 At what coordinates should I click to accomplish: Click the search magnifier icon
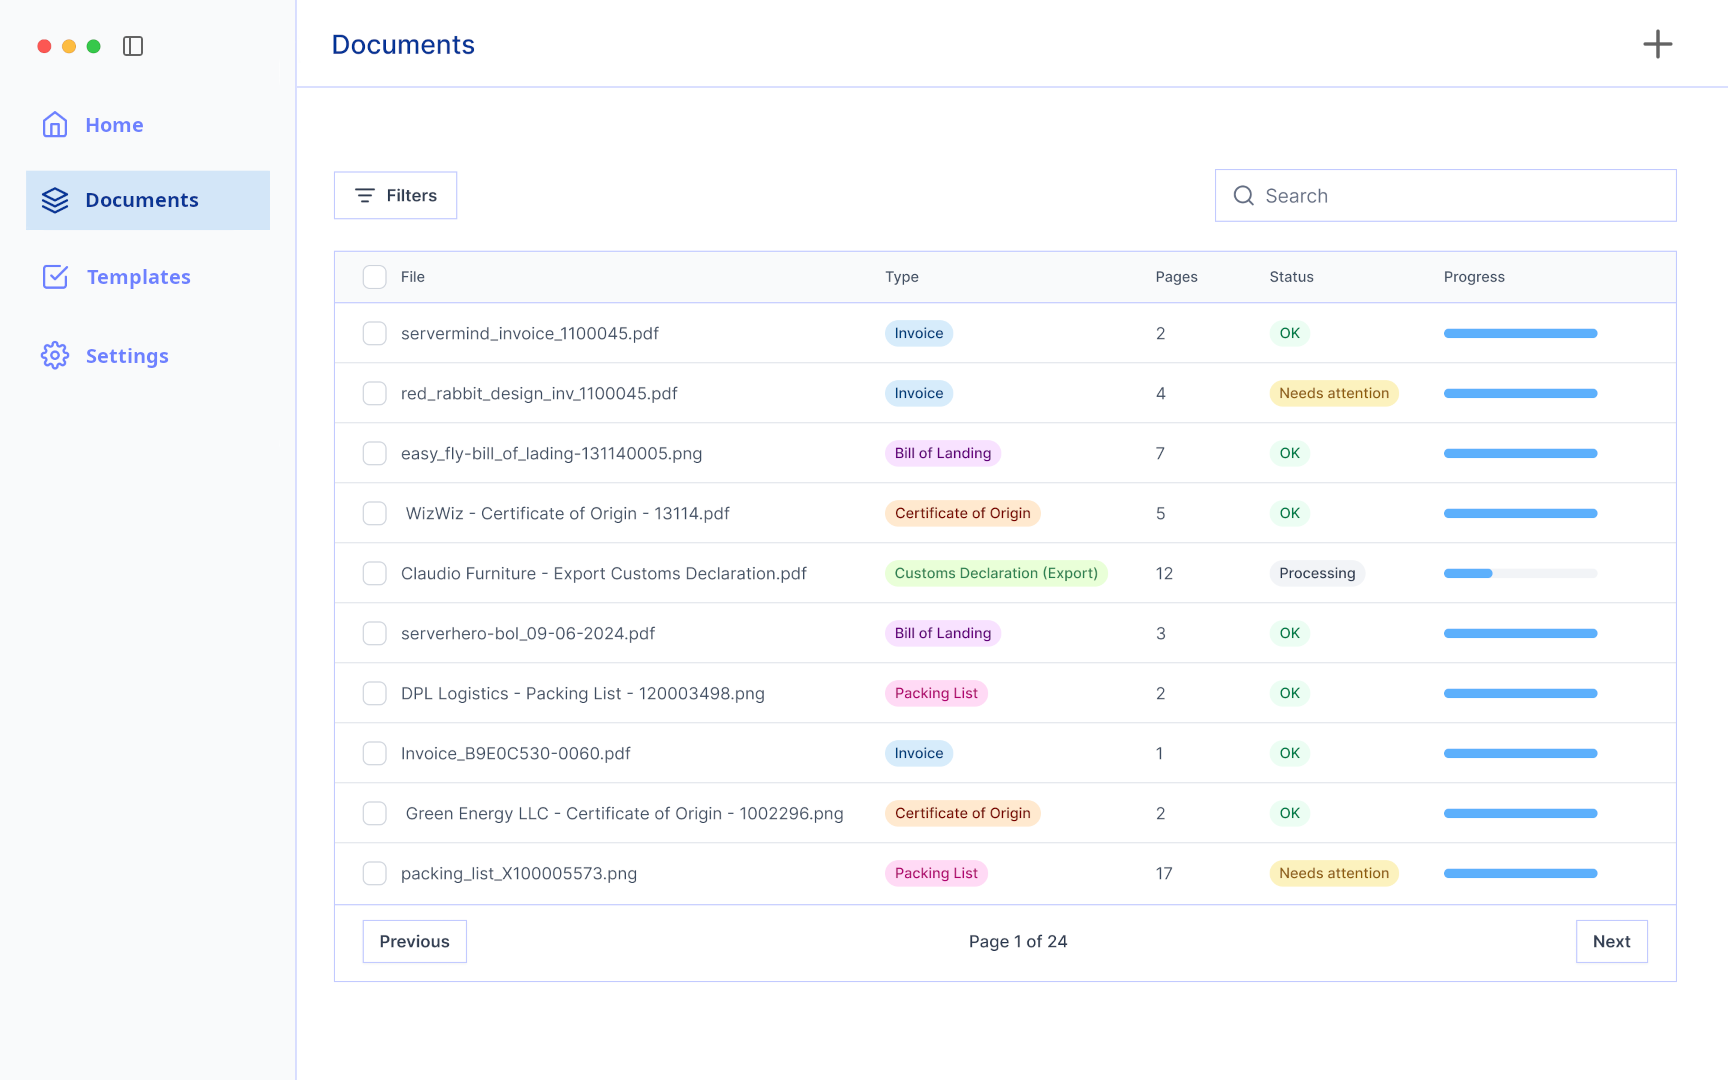coord(1243,196)
